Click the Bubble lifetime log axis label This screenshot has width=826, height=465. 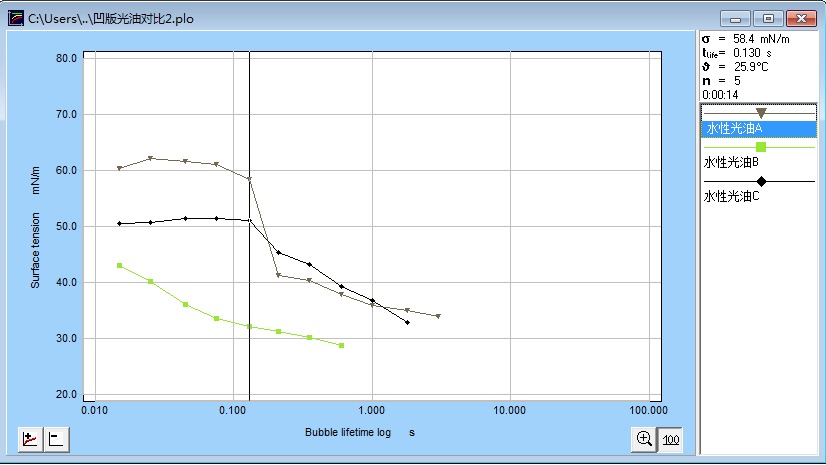tap(360, 433)
